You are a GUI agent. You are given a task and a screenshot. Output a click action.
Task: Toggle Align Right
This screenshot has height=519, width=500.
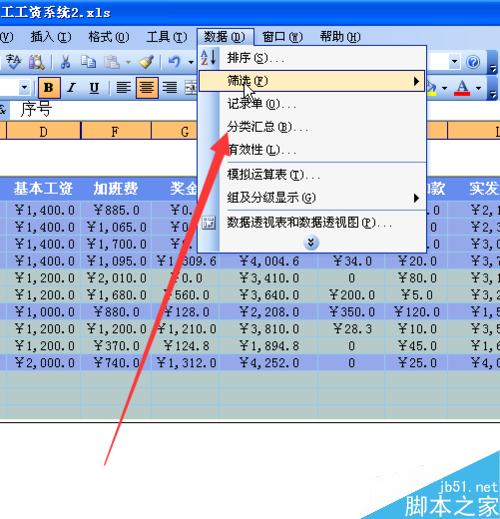point(170,88)
